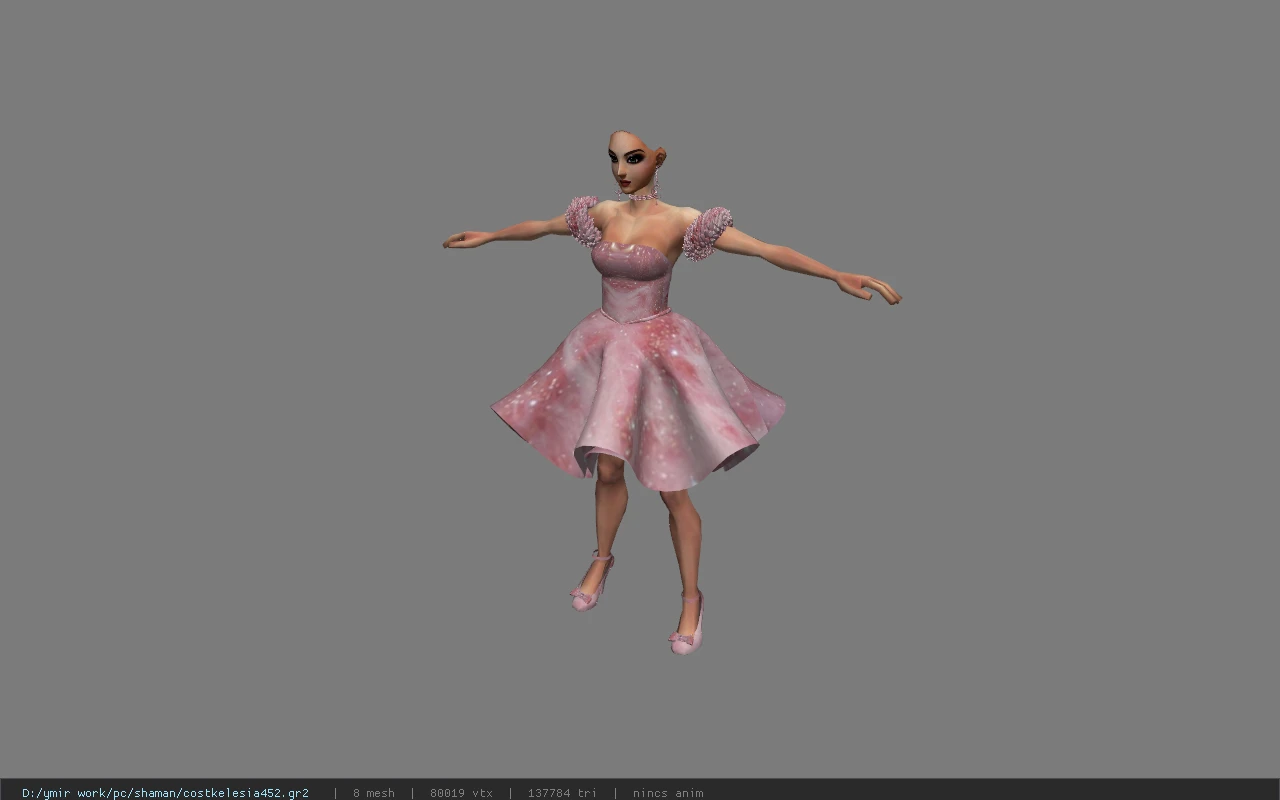This screenshot has width=1280, height=800.
Task: Click the 'nincs anim' status entry
Action: tap(668, 793)
